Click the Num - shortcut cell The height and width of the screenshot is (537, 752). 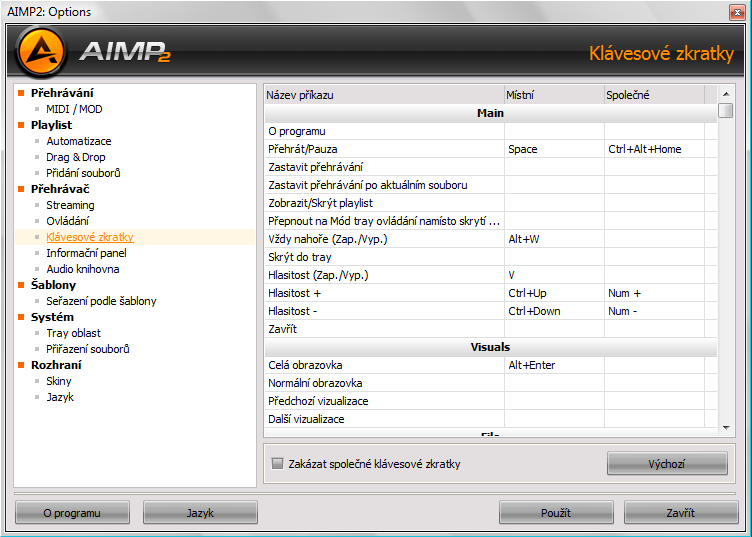(x=654, y=311)
